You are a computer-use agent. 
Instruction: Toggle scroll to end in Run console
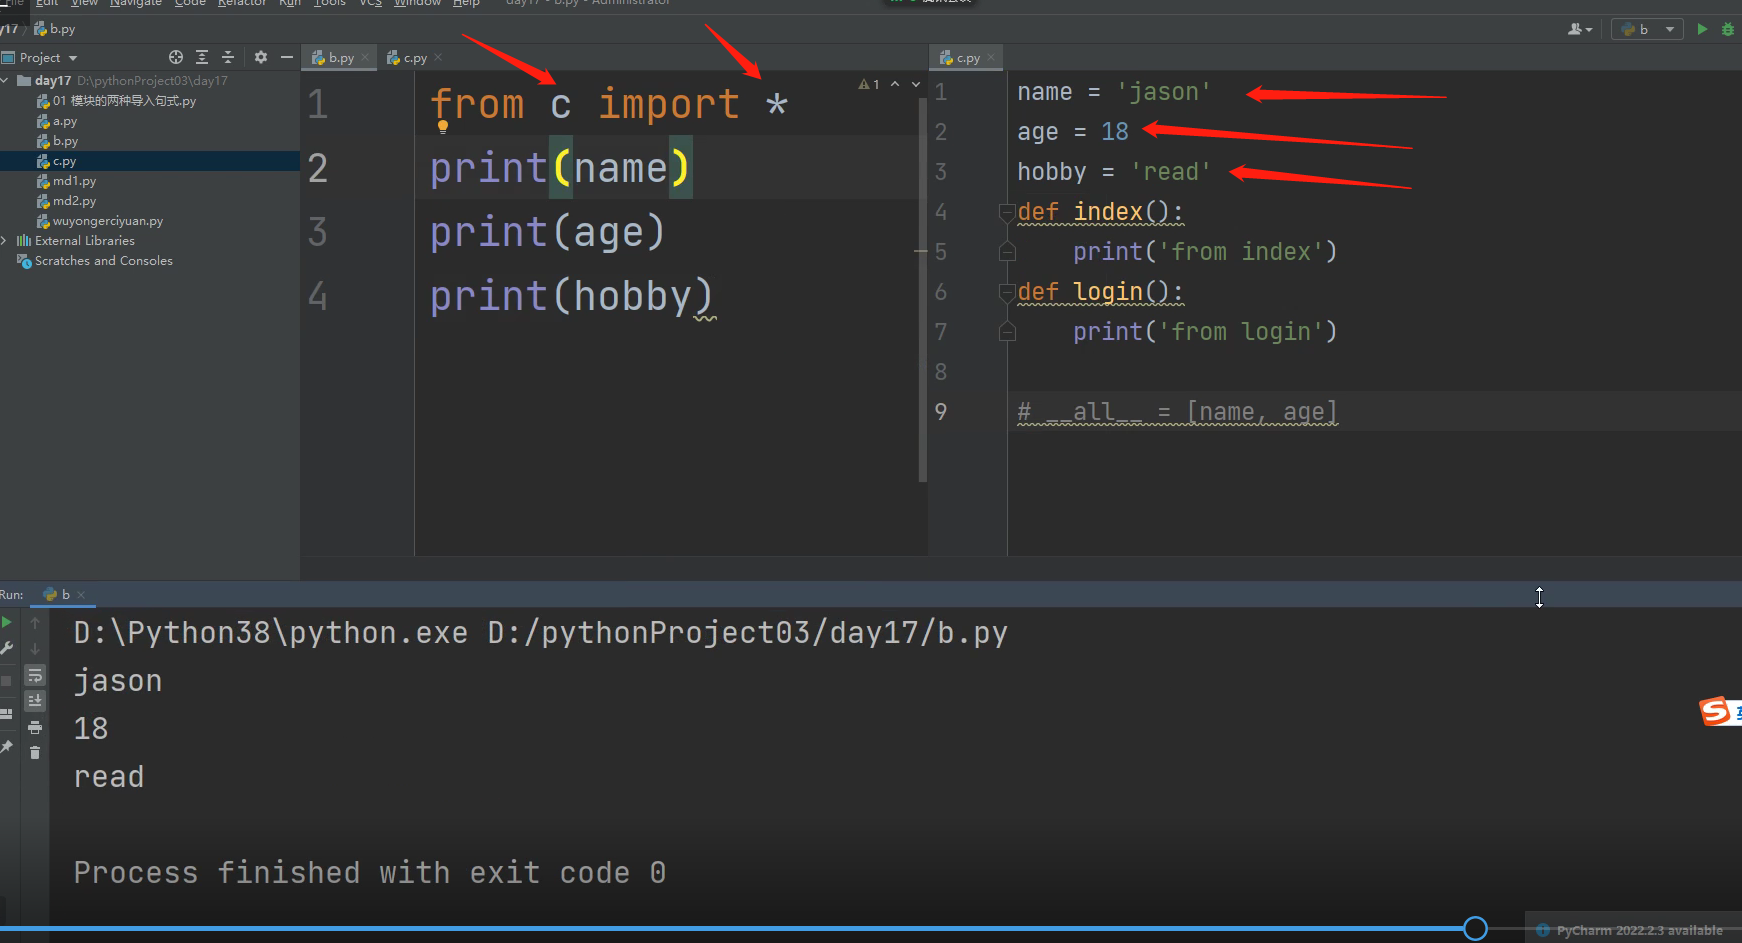35,701
